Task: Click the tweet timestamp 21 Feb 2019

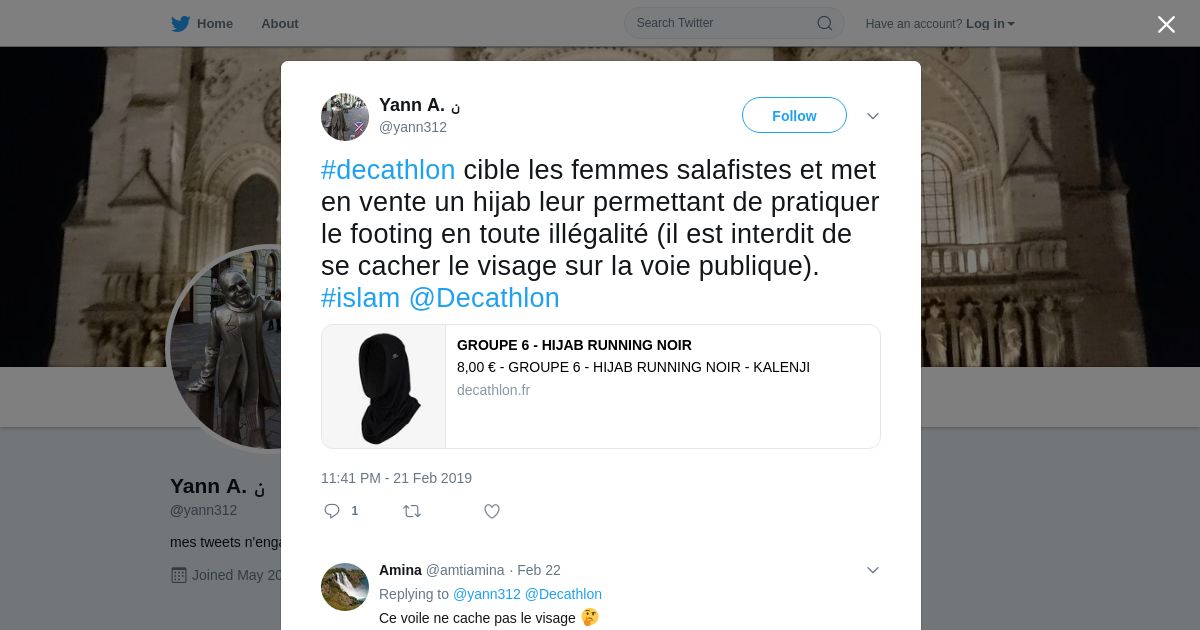Action: (396, 478)
